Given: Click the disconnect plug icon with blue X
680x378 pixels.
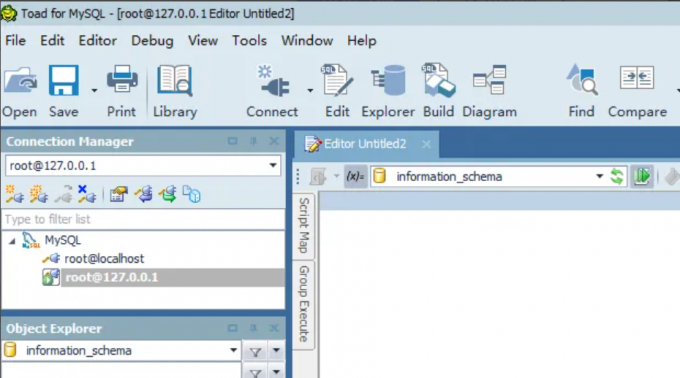Looking at the screenshot, I should [87, 194].
